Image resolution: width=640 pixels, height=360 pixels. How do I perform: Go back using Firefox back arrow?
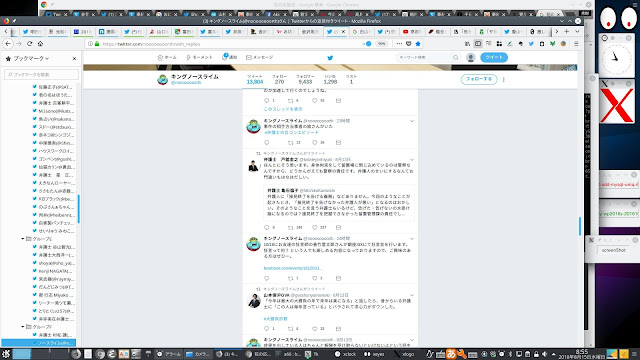click(x=8, y=44)
